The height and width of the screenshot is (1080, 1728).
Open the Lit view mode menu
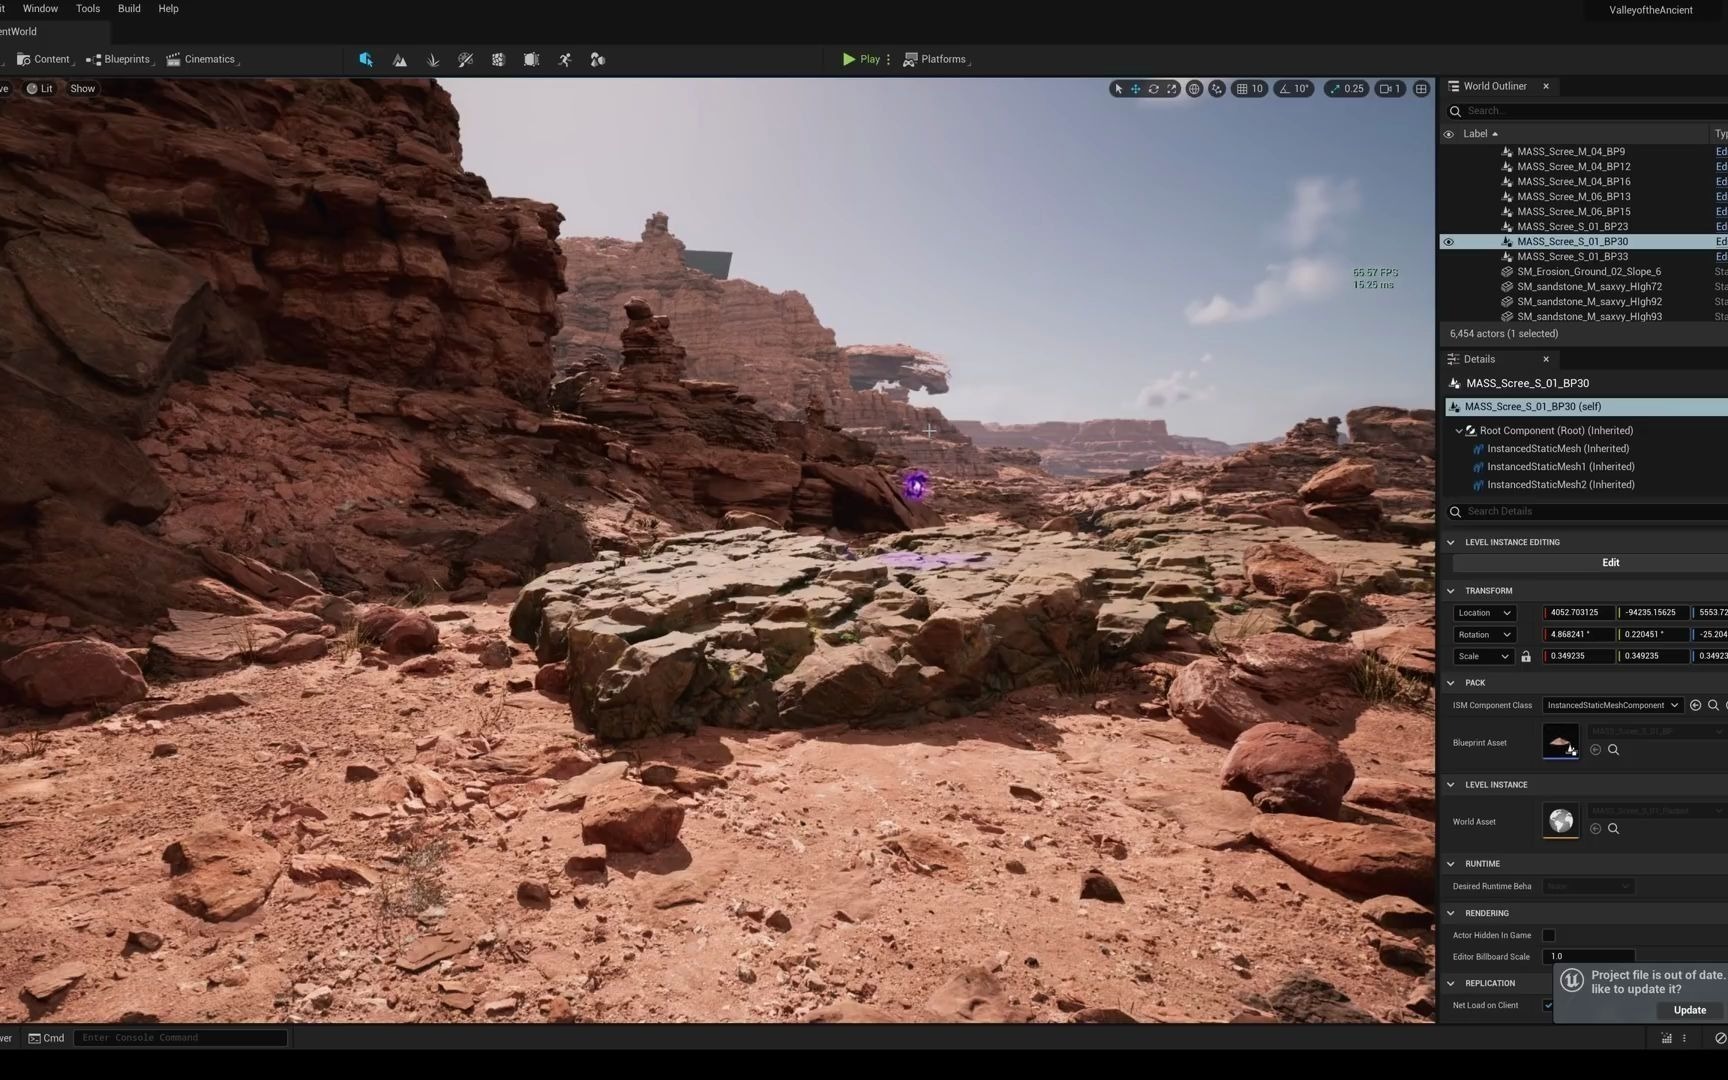(x=39, y=89)
